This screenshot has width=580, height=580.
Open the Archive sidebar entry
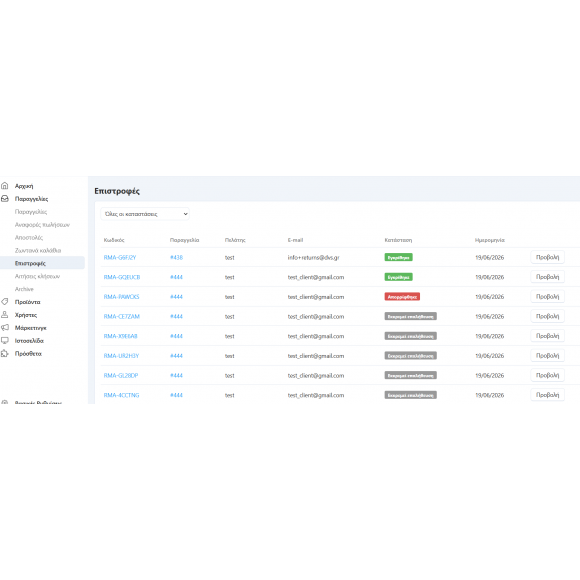[x=24, y=289]
